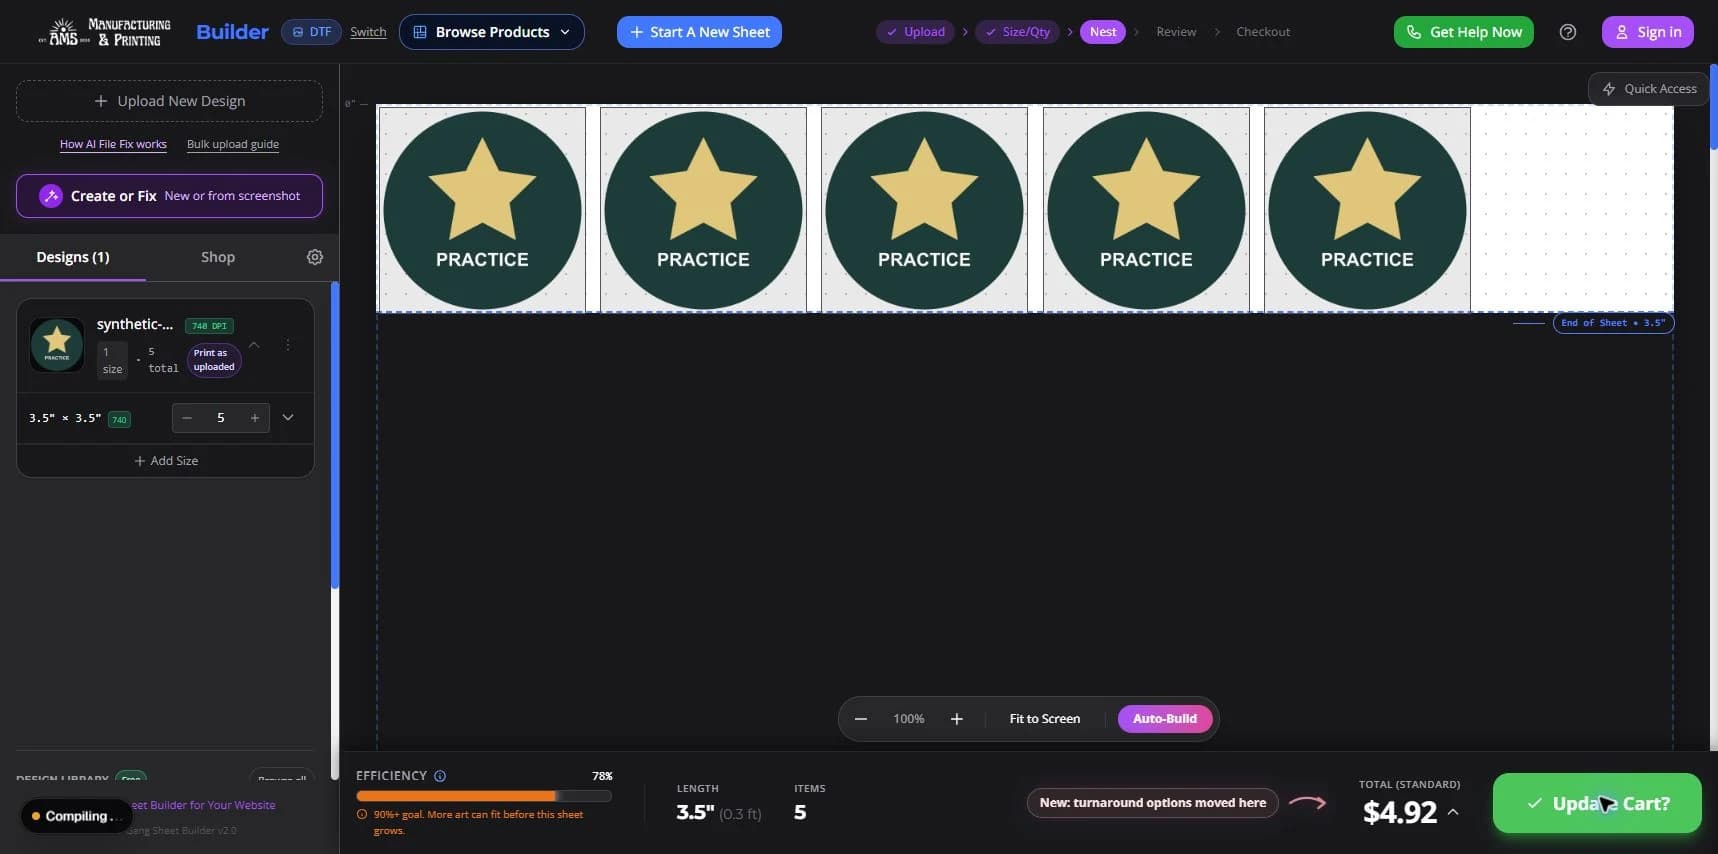This screenshot has width=1718, height=854.
Task: Increase 3.5" size quantity with plus
Action: [x=255, y=418]
